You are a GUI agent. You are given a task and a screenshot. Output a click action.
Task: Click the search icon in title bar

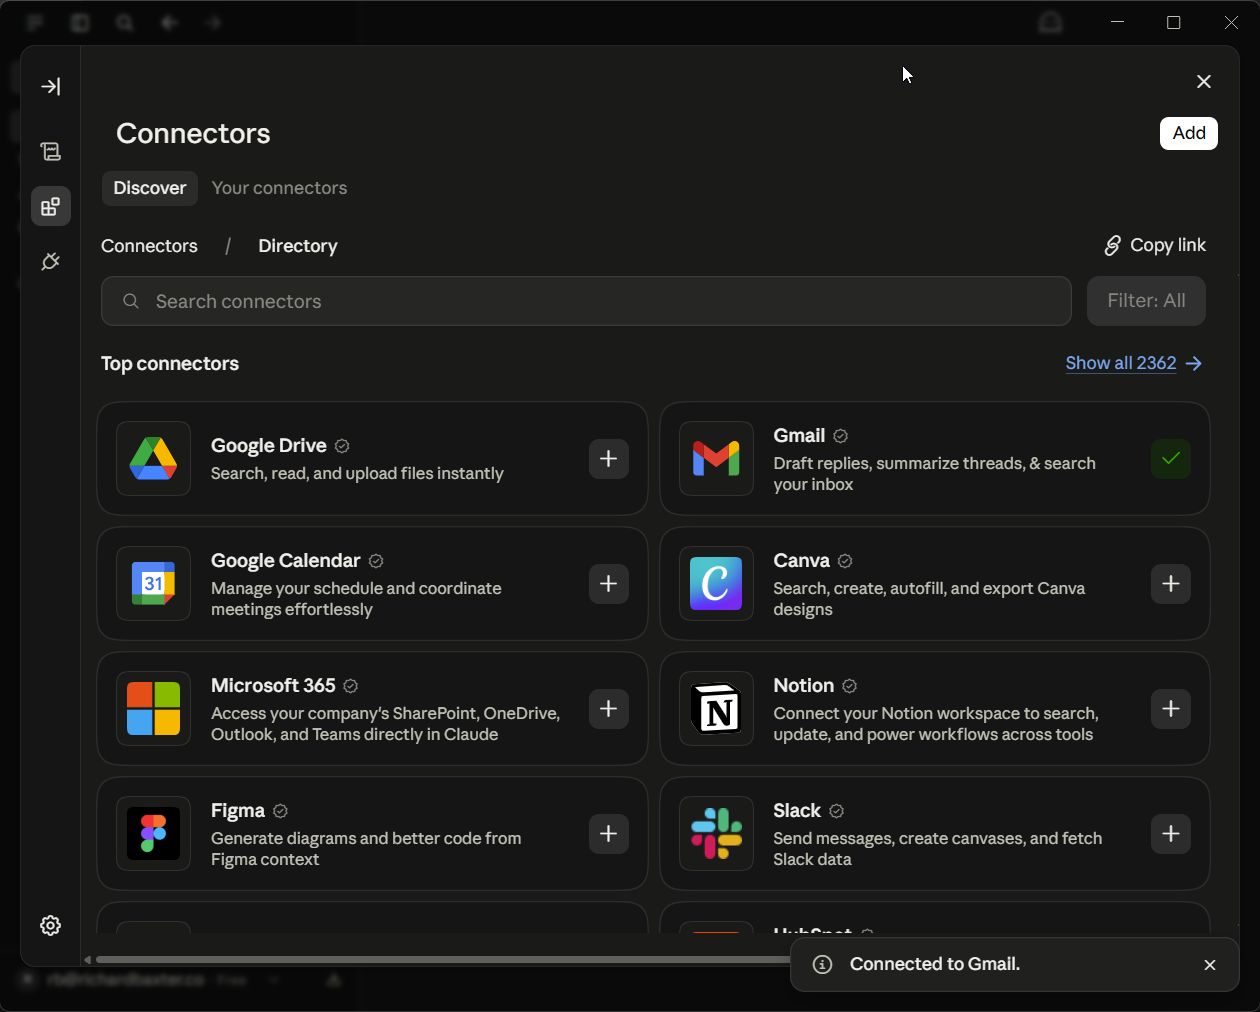point(124,22)
